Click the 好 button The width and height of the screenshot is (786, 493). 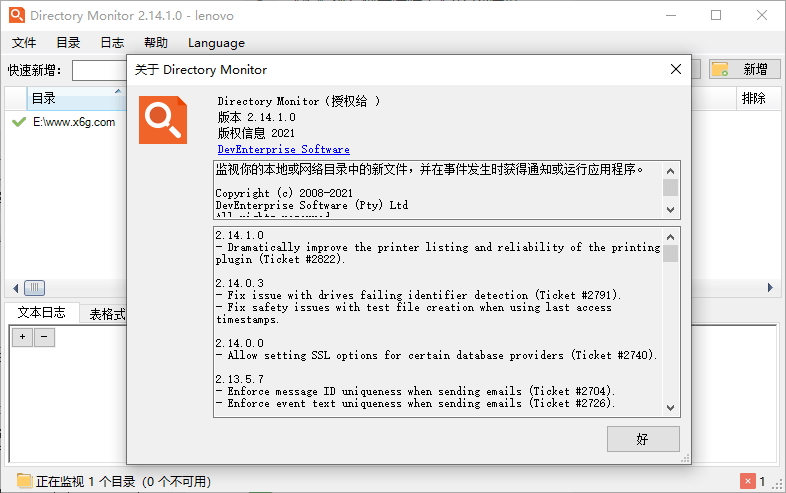pyautogui.click(x=643, y=439)
